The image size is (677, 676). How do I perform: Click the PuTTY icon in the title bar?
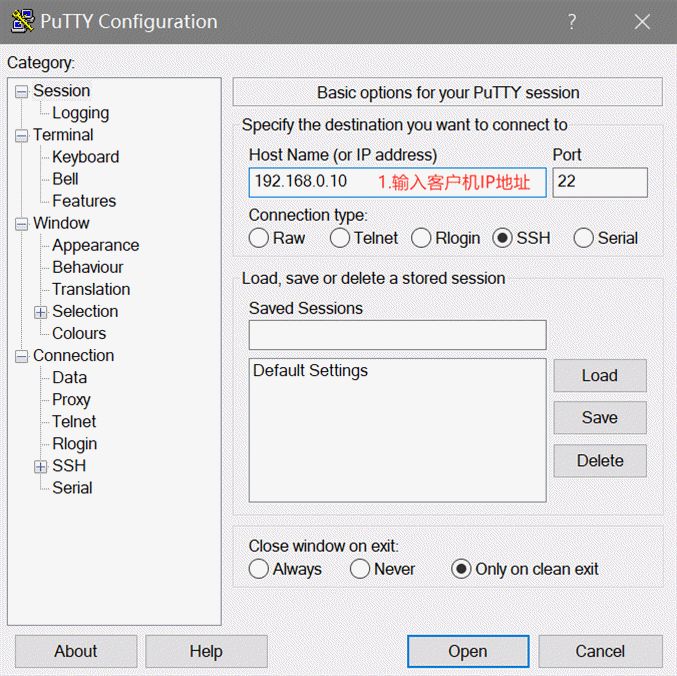pos(23,21)
